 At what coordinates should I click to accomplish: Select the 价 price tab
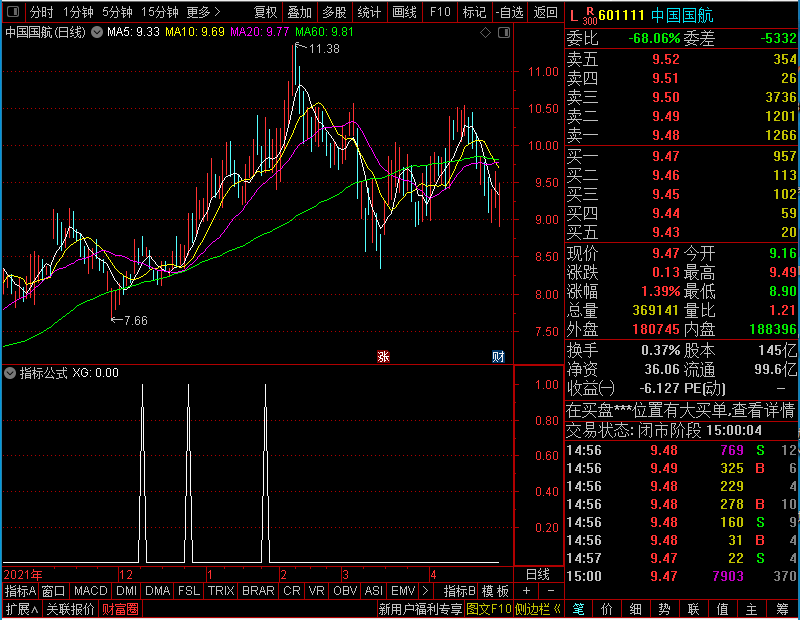click(607, 609)
